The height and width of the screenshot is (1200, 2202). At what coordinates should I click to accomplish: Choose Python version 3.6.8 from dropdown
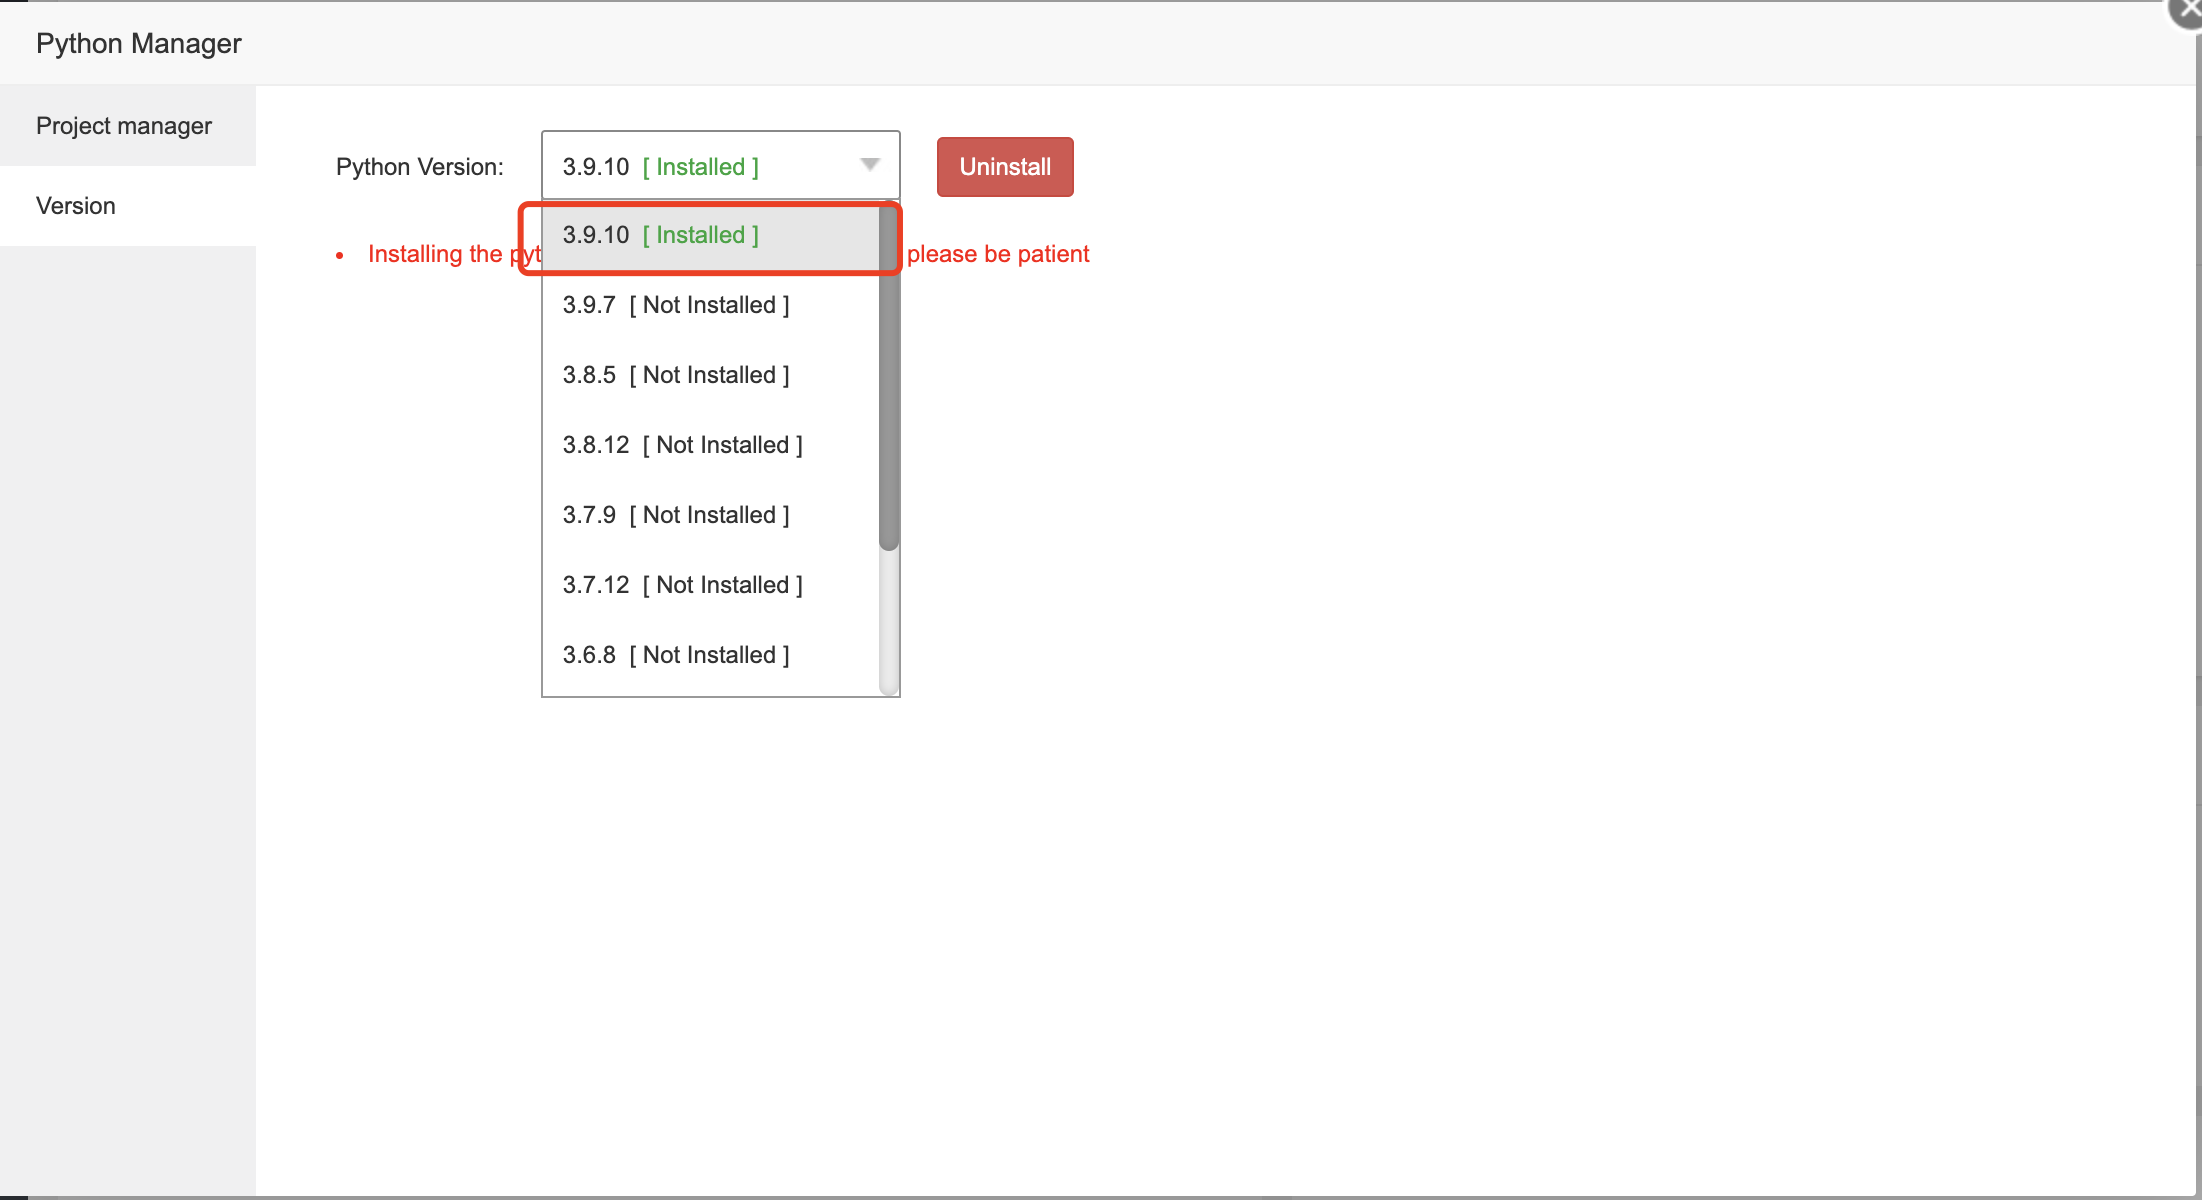click(x=675, y=654)
